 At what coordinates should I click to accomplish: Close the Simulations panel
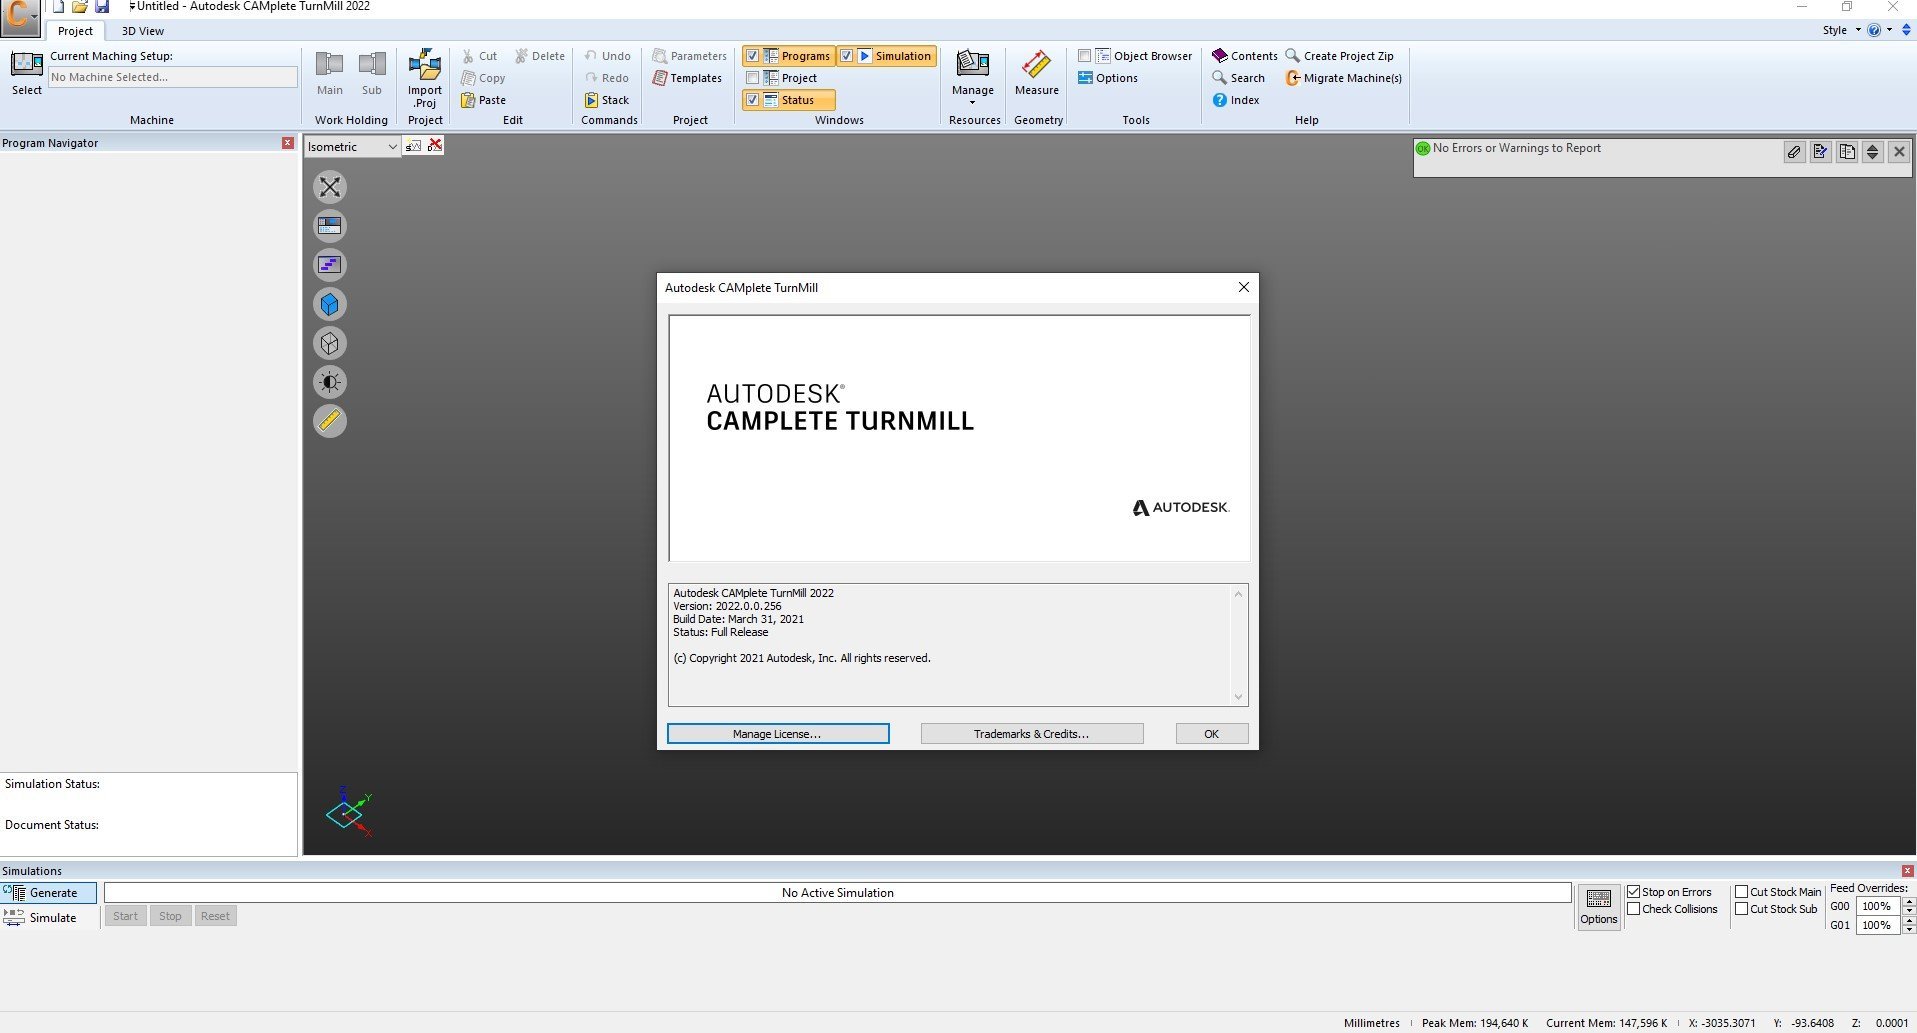(x=1908, y=871)
